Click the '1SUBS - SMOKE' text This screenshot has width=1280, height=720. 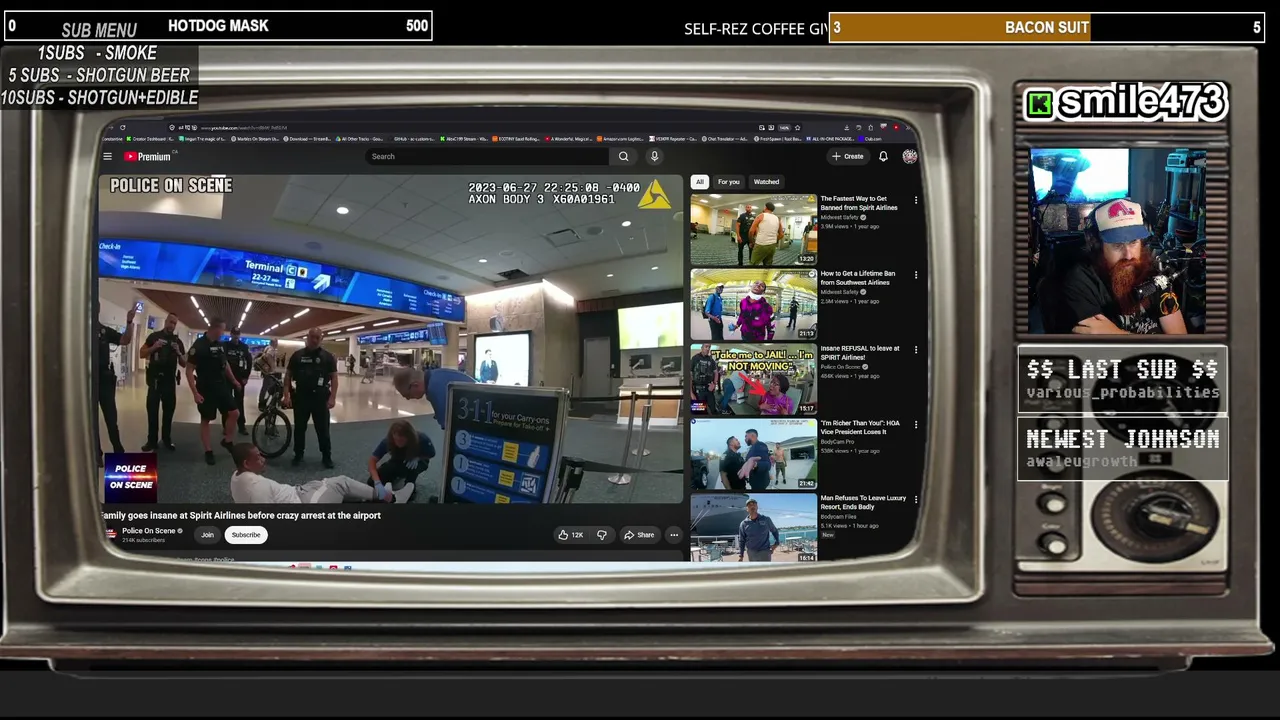pyautogui.click(x=97, y=53)
